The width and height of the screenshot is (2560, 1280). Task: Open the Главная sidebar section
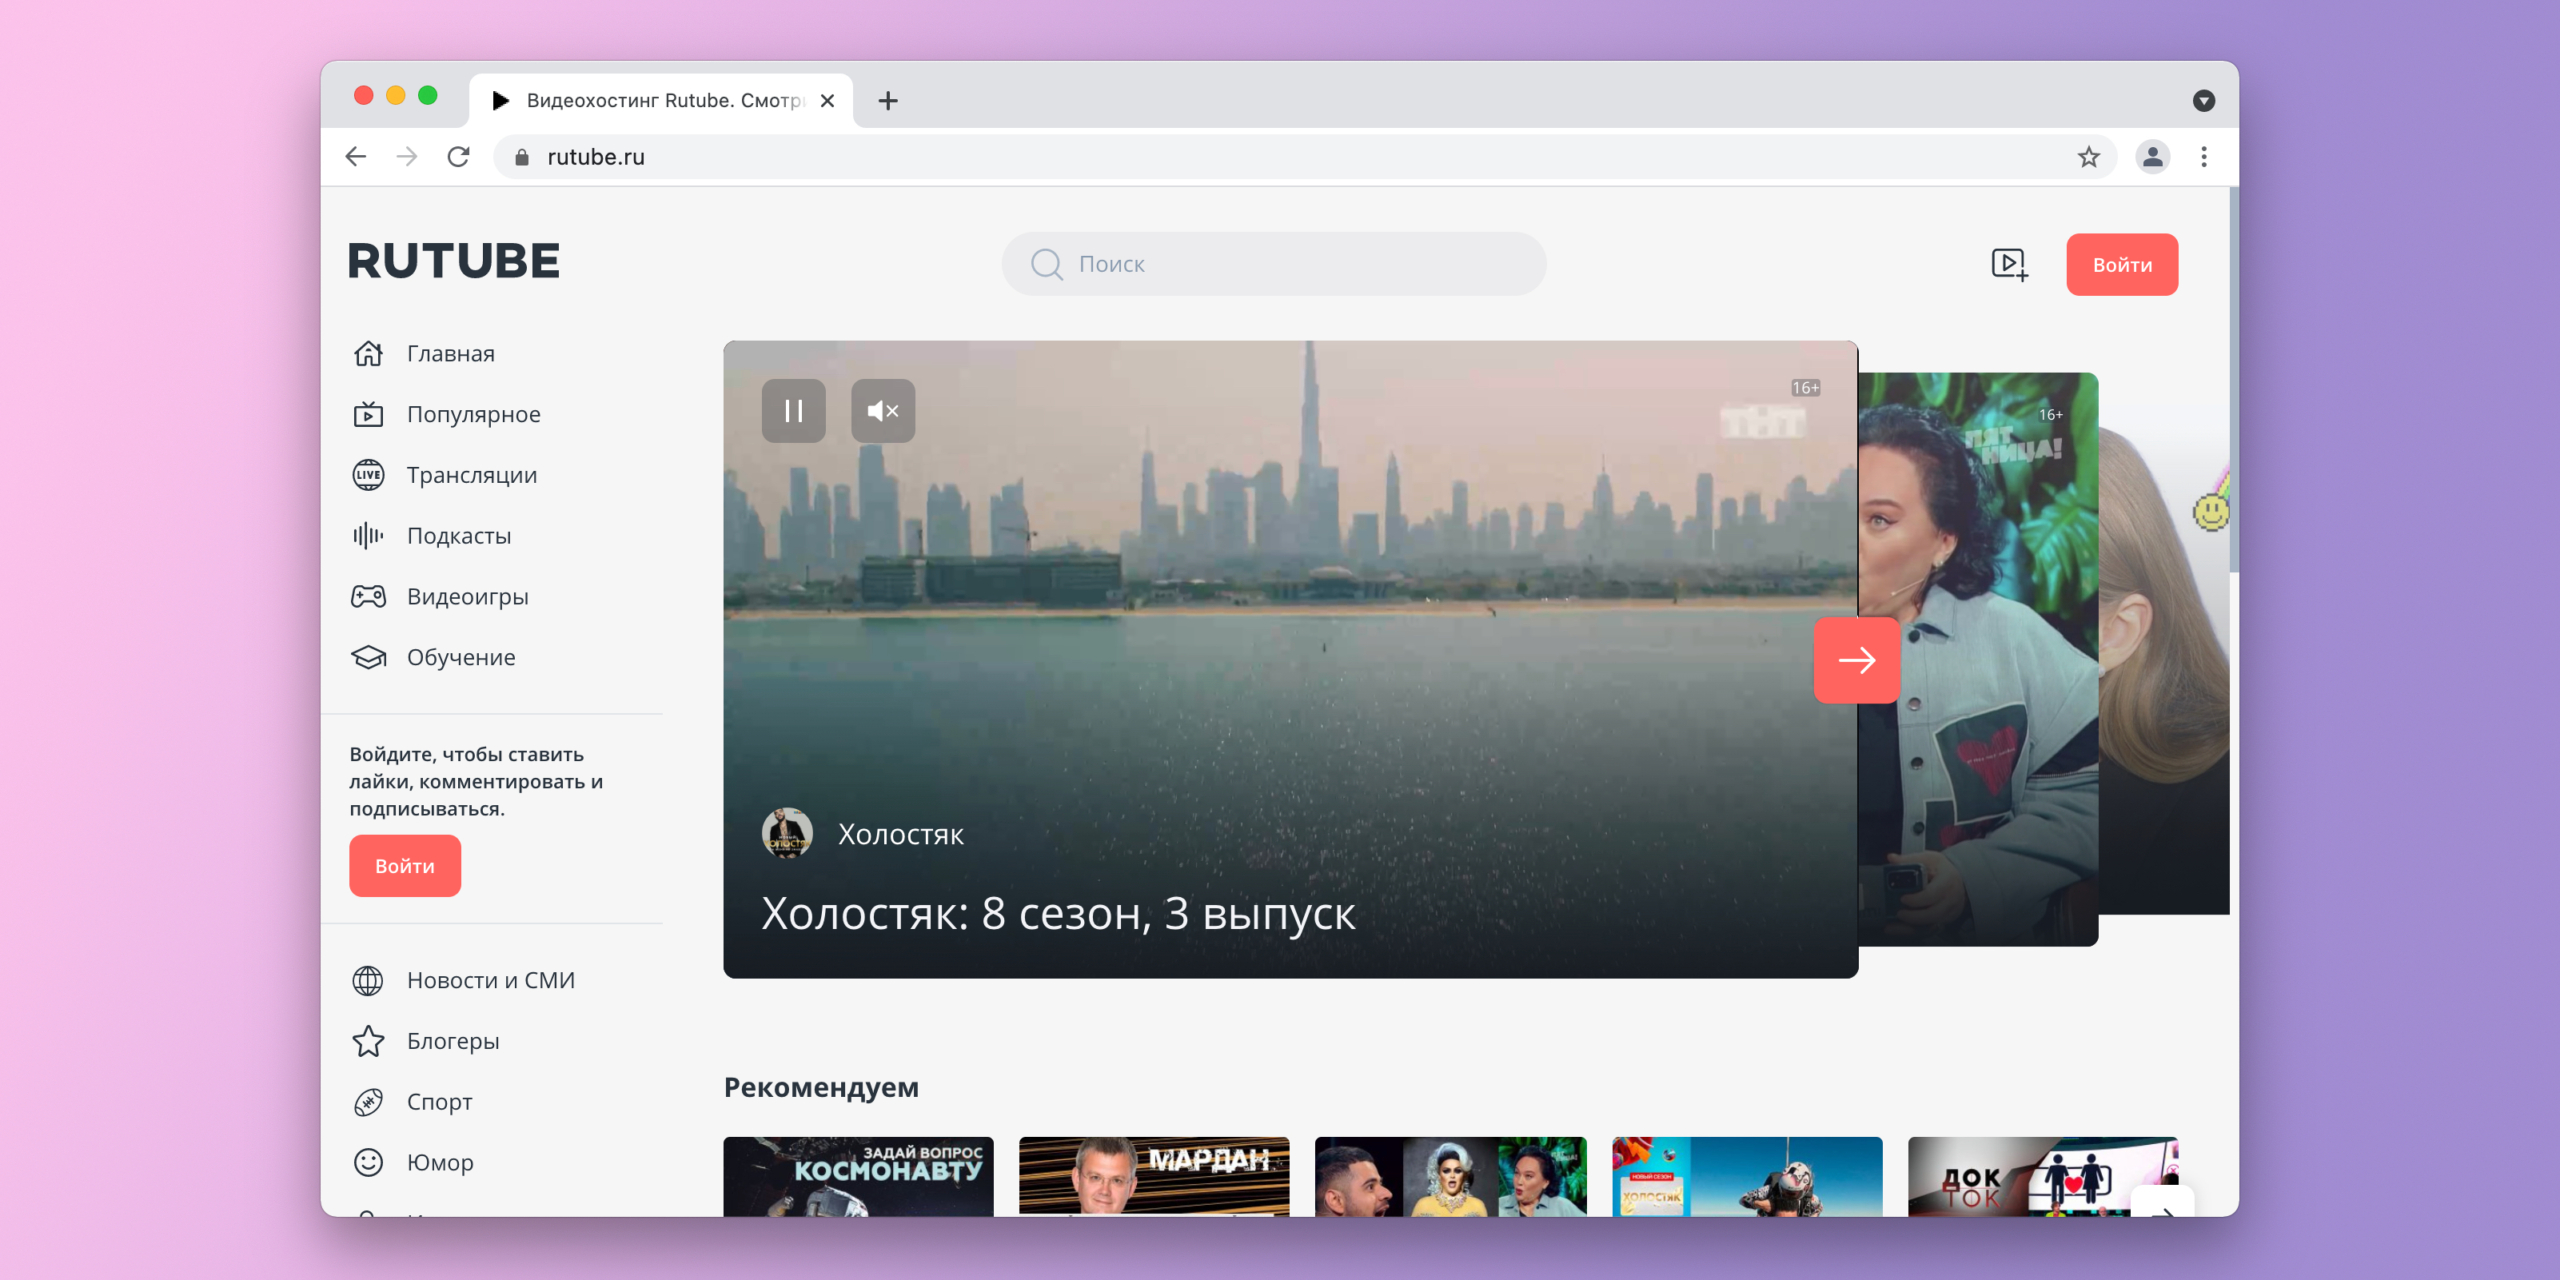tap(449, 353)
